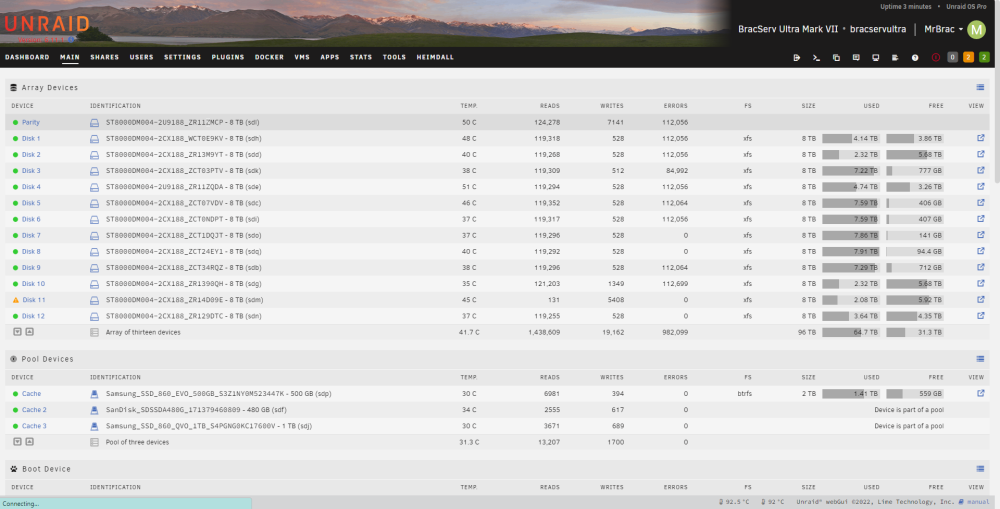1000x509 pixels.
Task: Open the manual link in the footer
Action: [x=978, y=502]
